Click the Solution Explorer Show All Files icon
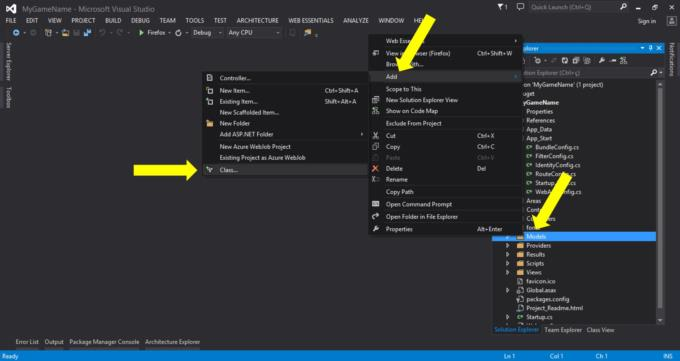This screenshot has height=361, width=680. click(587, 61)
